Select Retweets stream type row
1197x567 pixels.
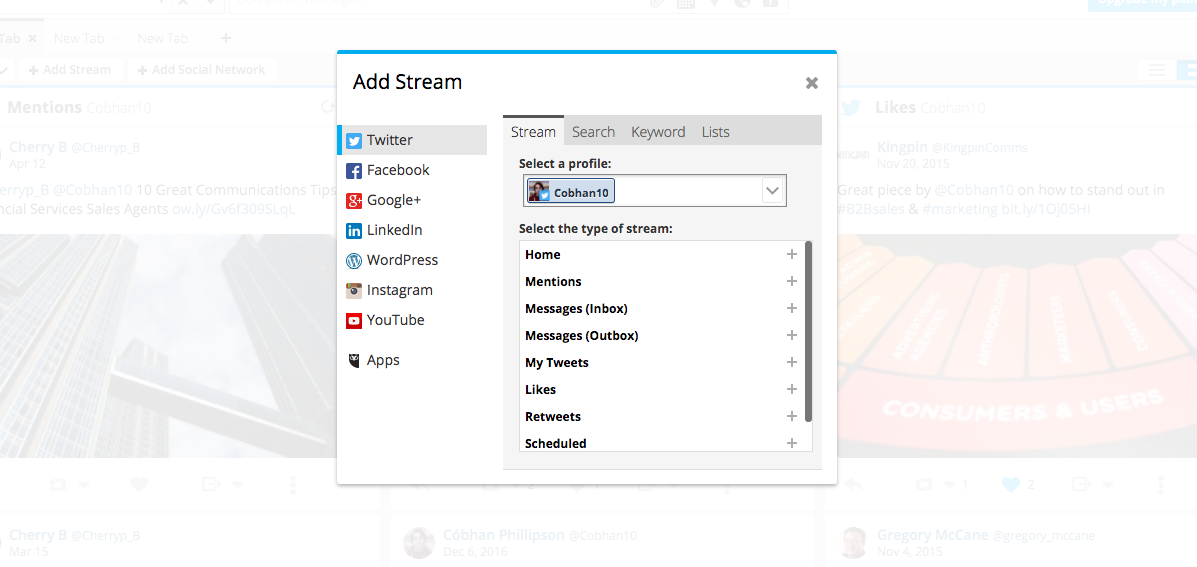coord(662,417)
